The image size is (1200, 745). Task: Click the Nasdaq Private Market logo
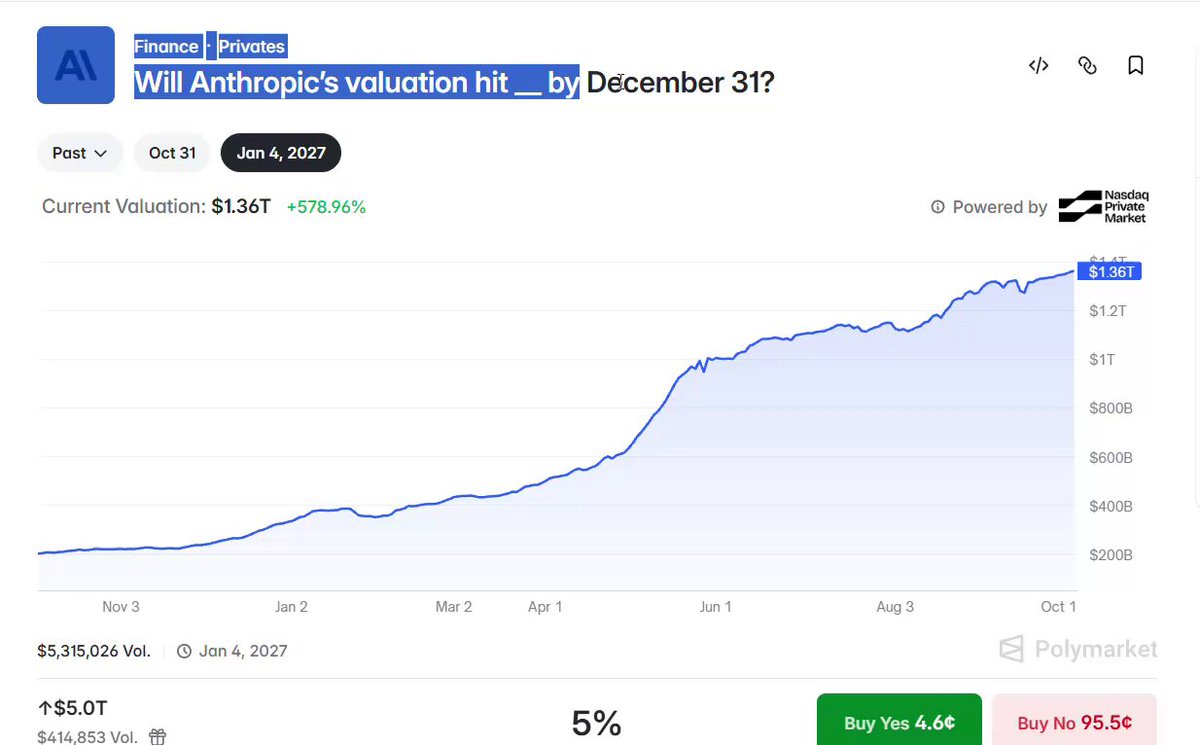[1103, 207]
